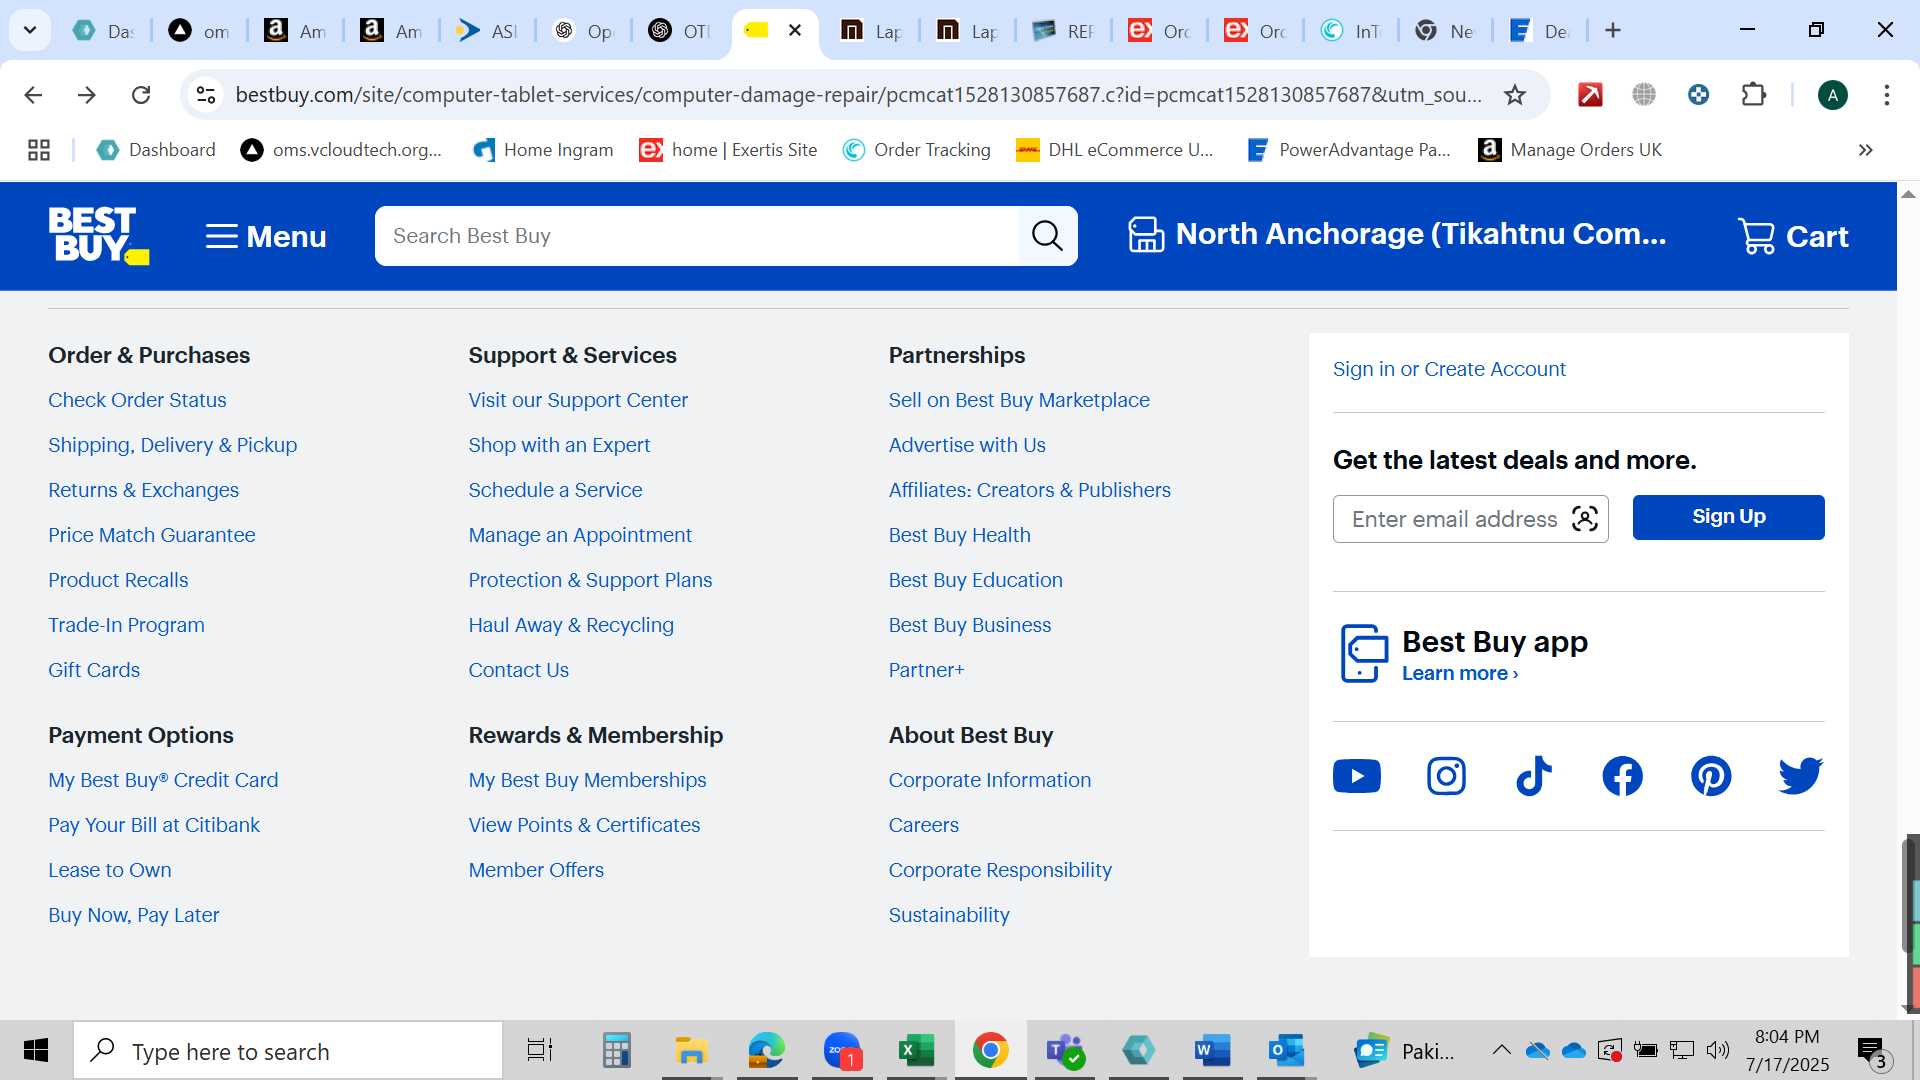Open notification center icon
1920x1080 pixels.
(1872, 1051)
